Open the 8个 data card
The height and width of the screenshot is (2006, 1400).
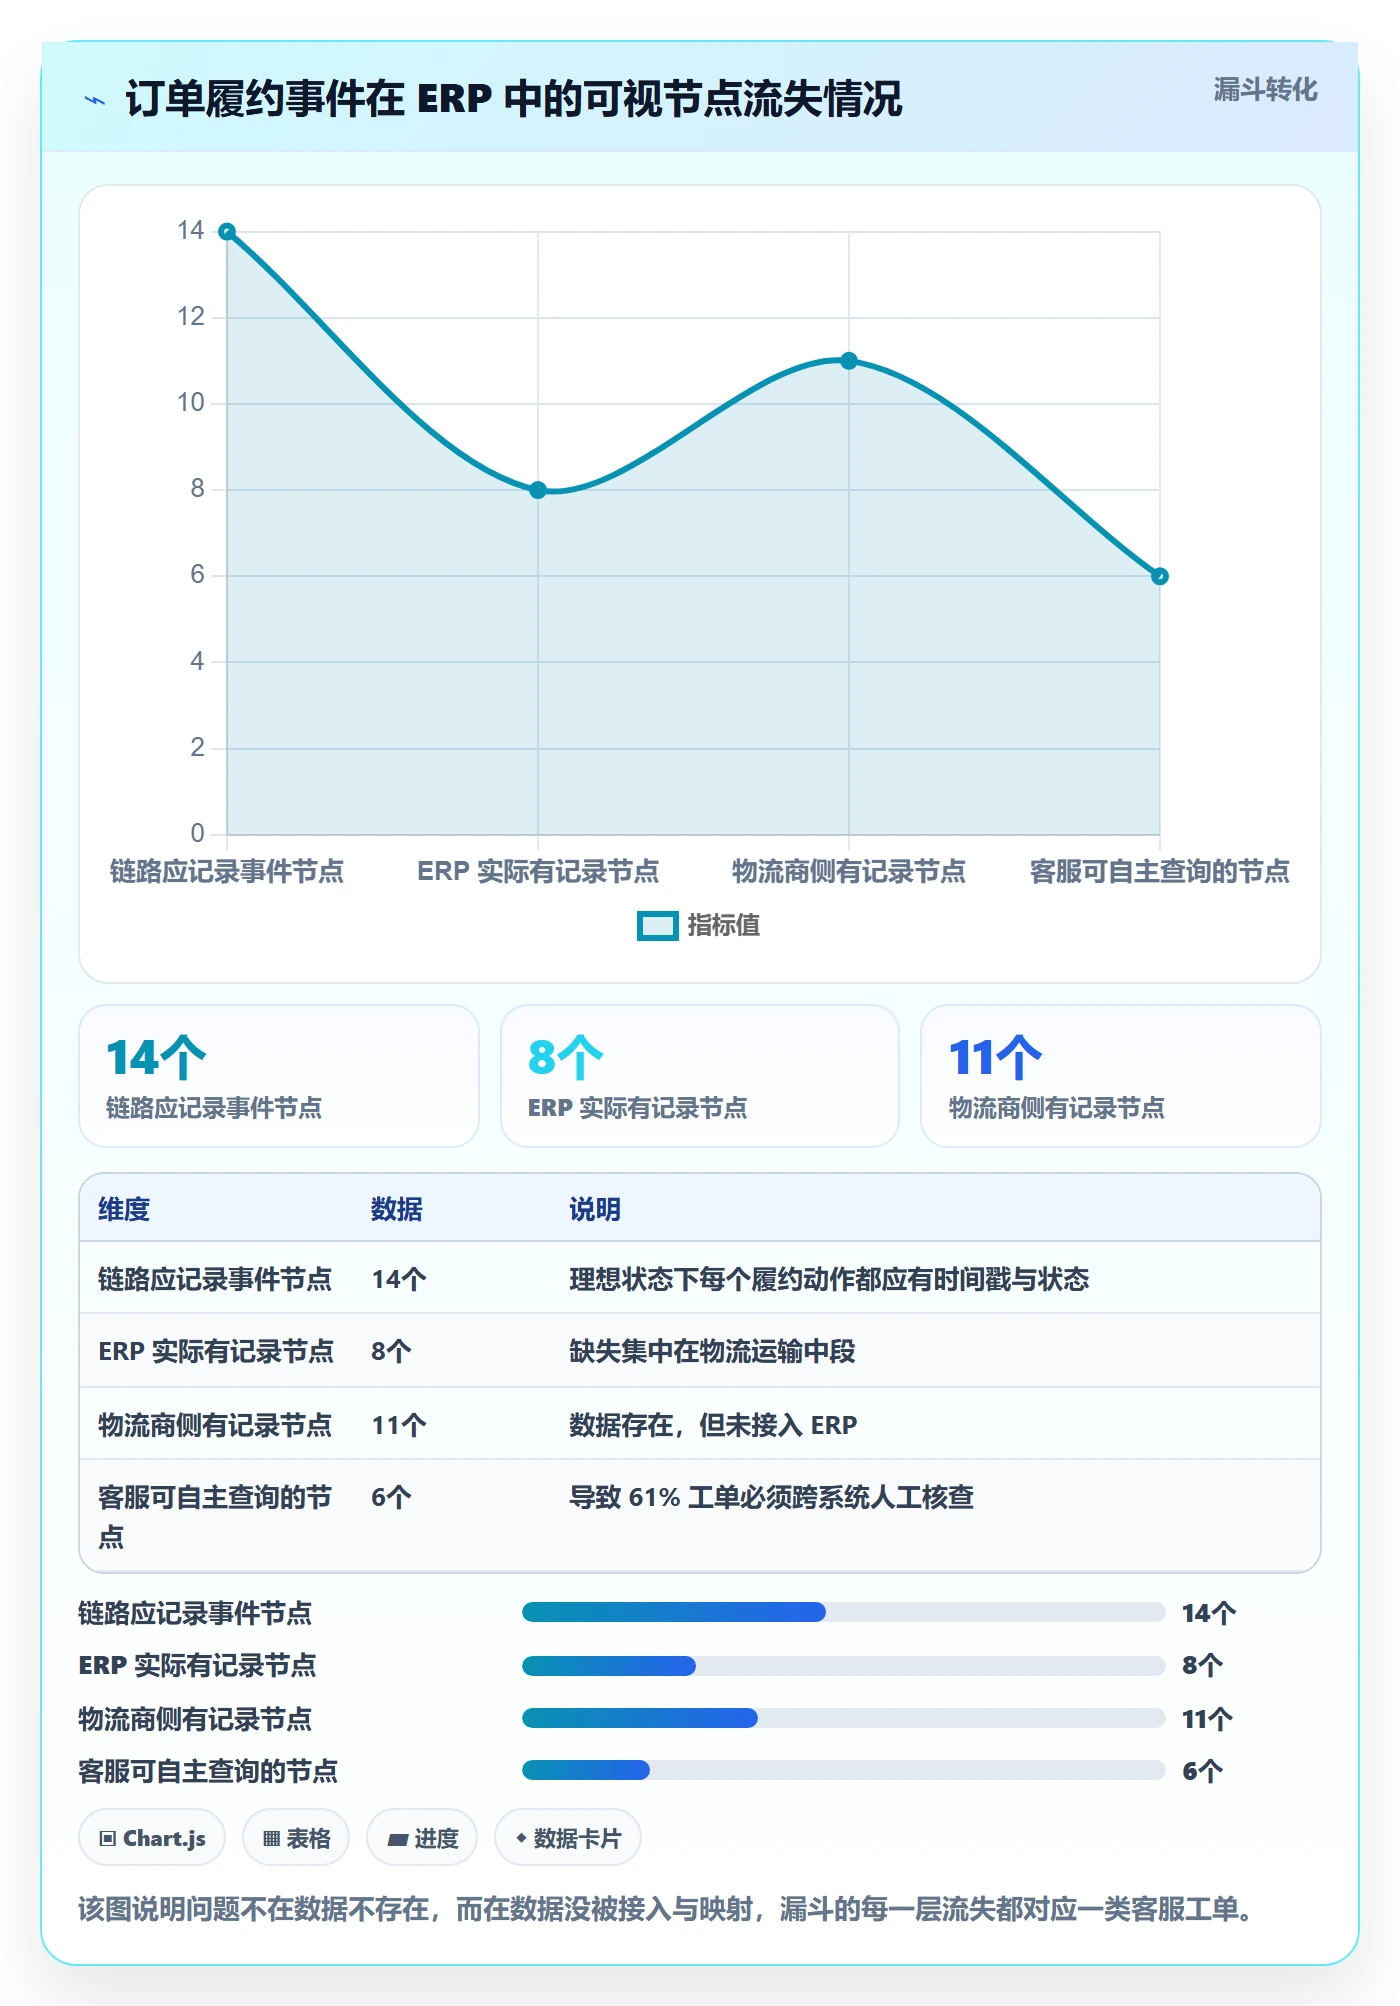[700, 1076]
